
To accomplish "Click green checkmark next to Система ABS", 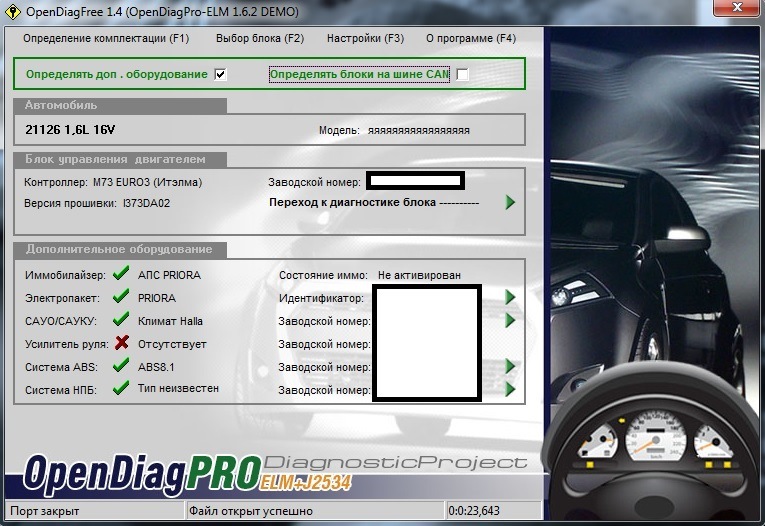I will (121, 365).
